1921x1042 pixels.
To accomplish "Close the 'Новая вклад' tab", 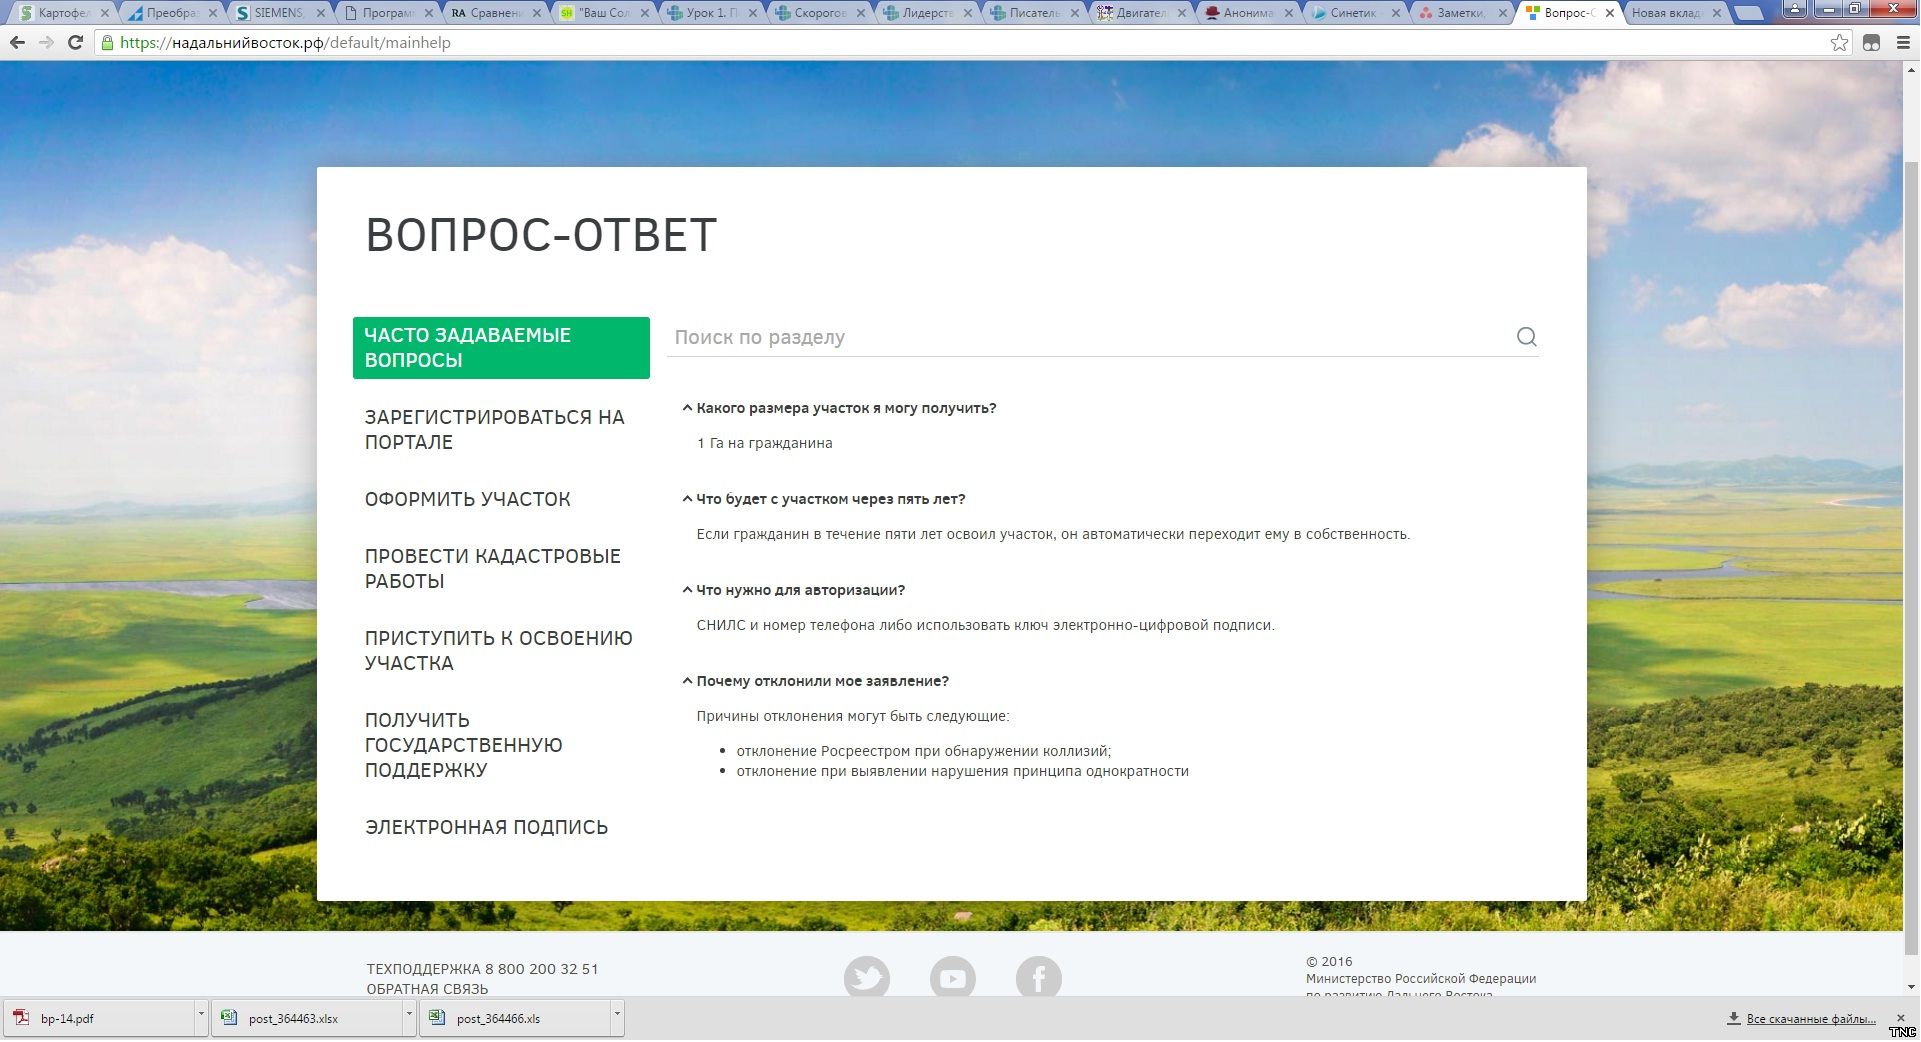I will (x=1717, y=13).
